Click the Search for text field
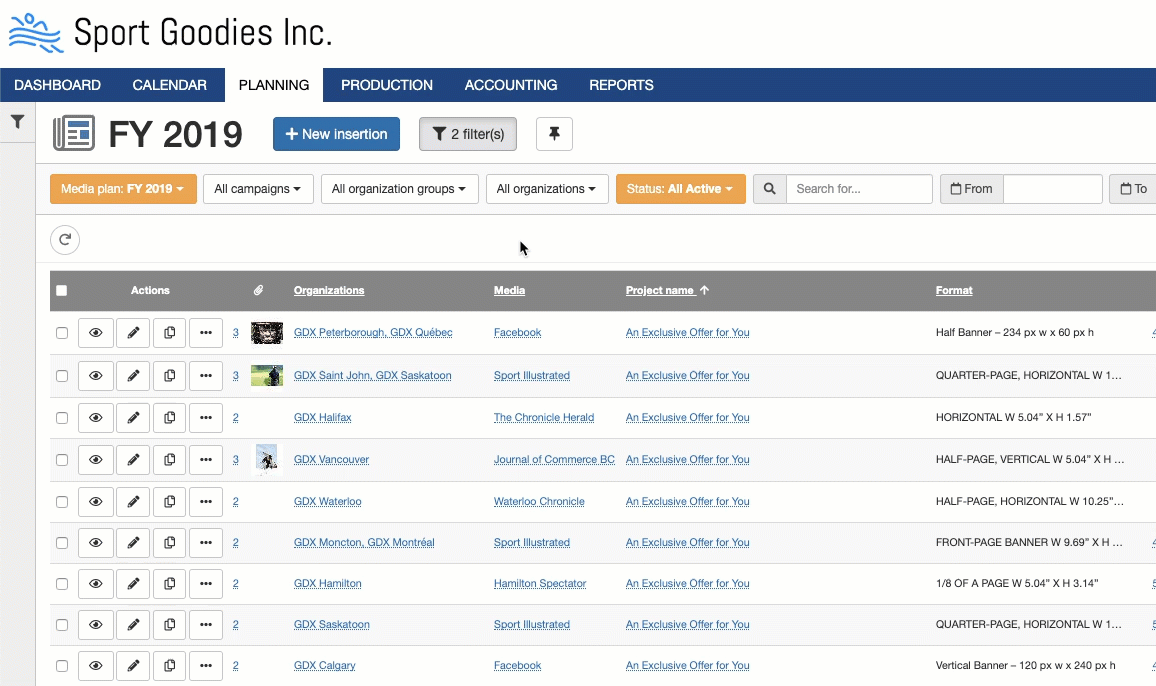Image resolution: width=1156 pixels, height=686 pixels. (x=858, y=189)
